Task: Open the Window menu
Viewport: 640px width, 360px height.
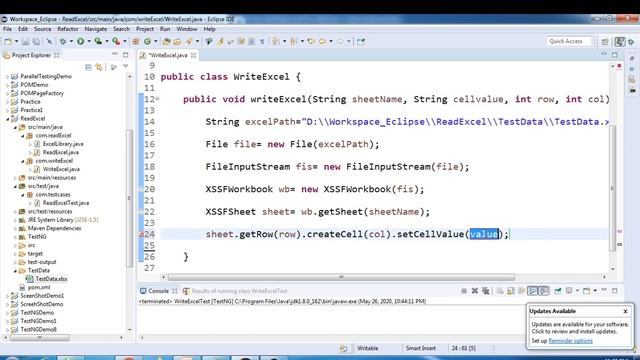Action: click(187, 29)
